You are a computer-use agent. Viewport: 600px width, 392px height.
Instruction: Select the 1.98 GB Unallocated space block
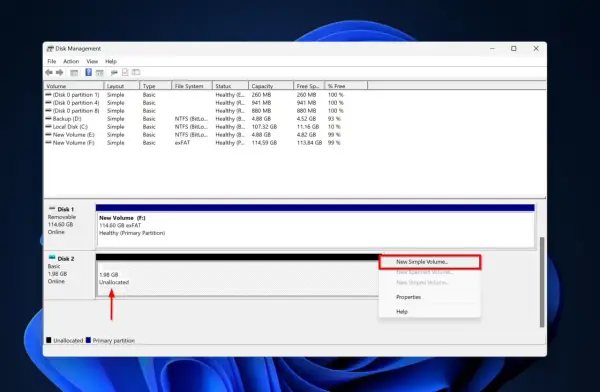[x=237, y=278]
